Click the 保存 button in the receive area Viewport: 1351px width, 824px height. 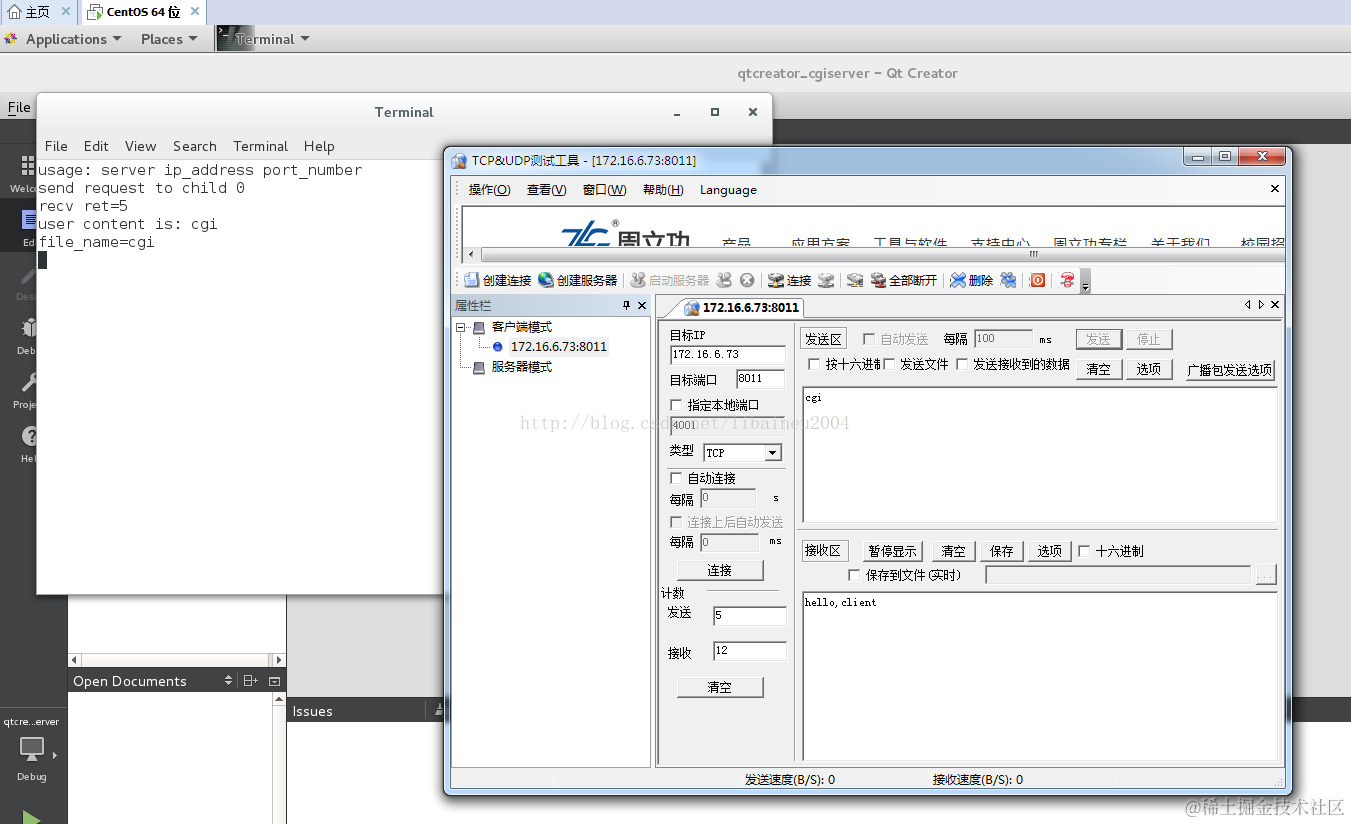point(1001,551)
